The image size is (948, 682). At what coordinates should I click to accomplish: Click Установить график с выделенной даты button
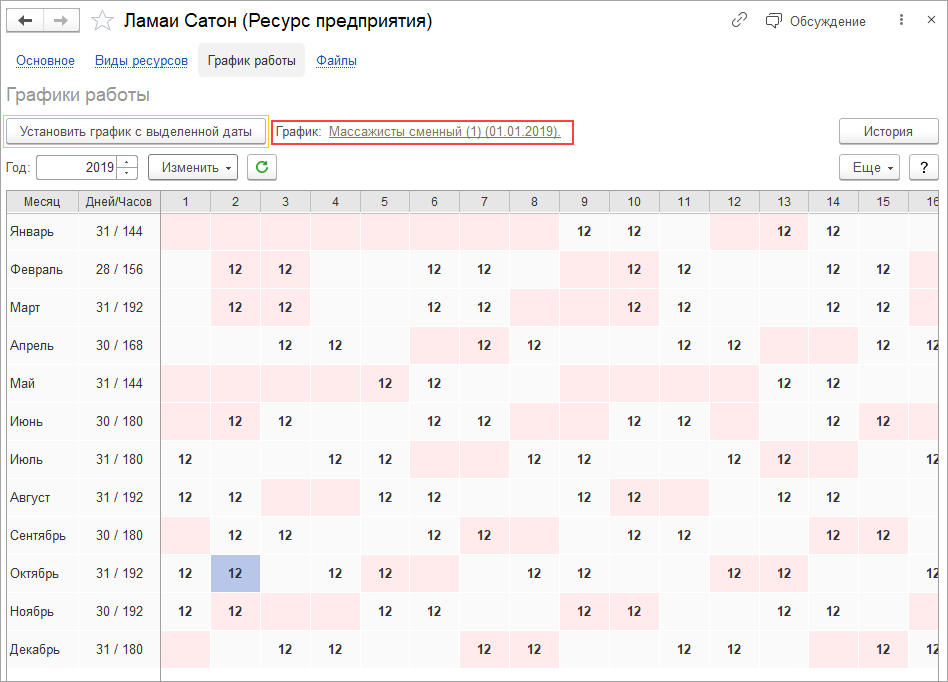click(136, 131)
